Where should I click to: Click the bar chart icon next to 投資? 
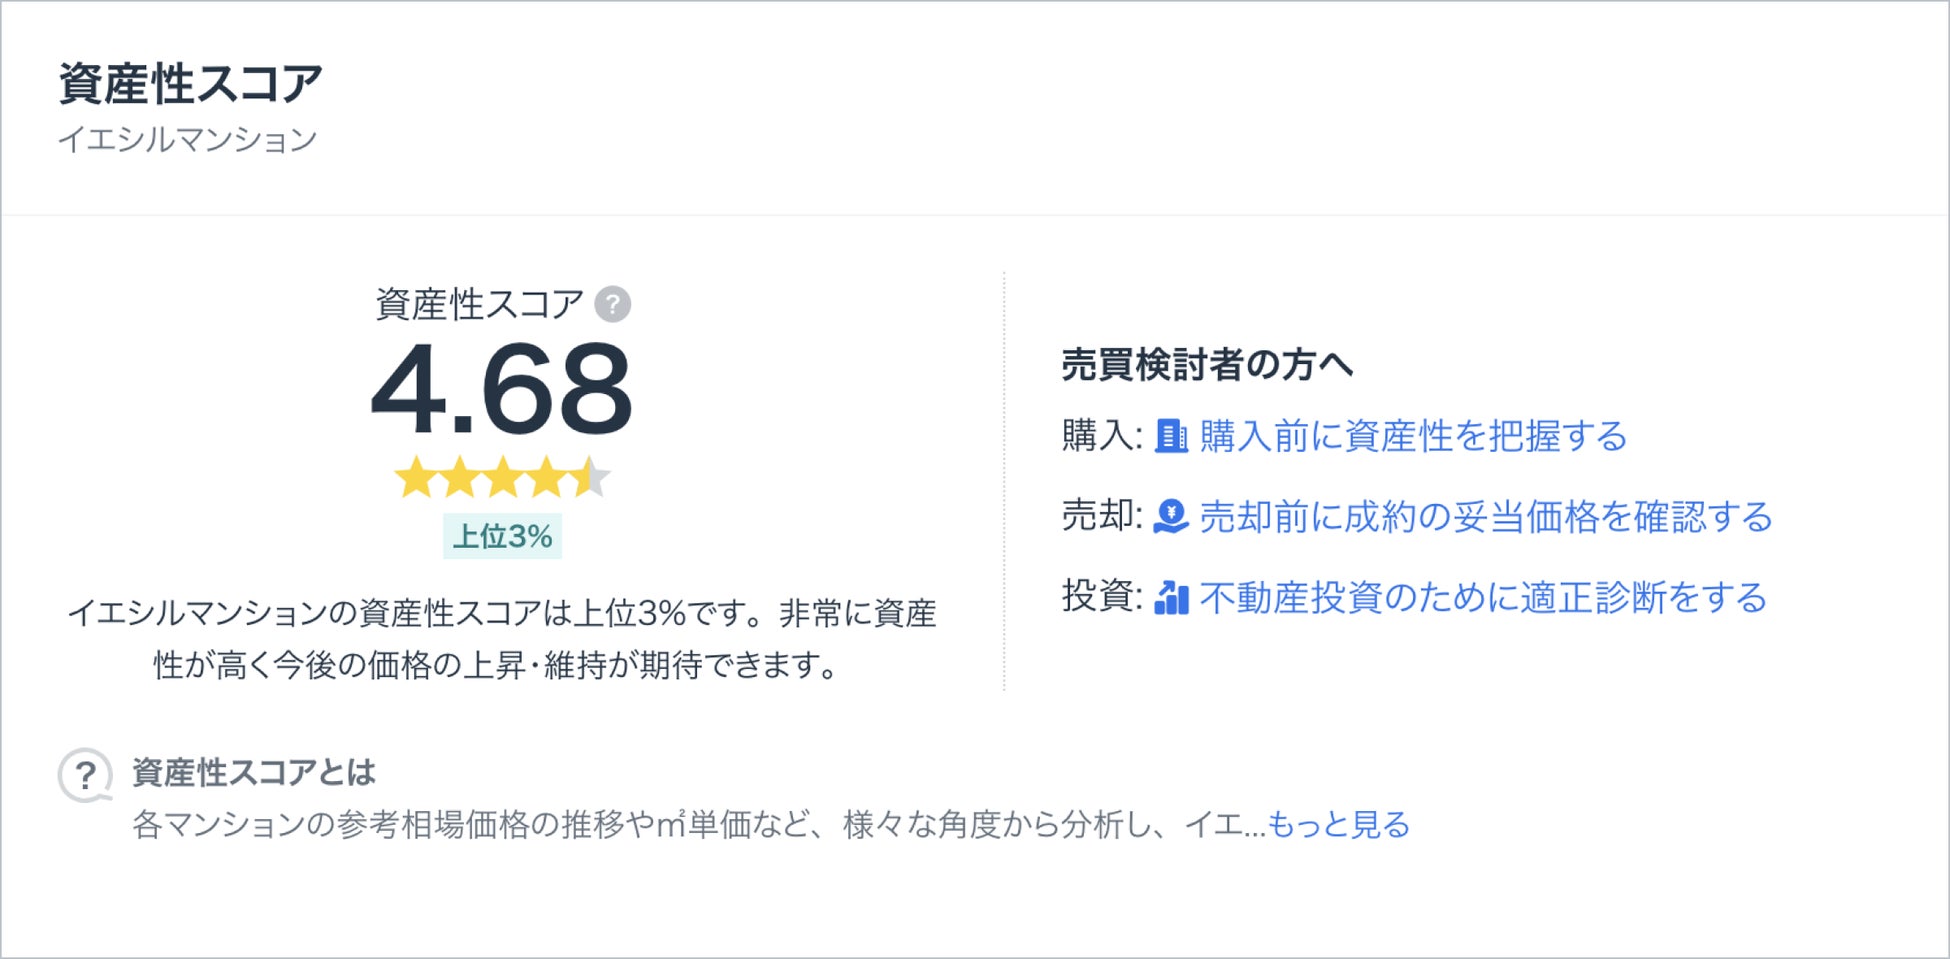pos(1171,597)
